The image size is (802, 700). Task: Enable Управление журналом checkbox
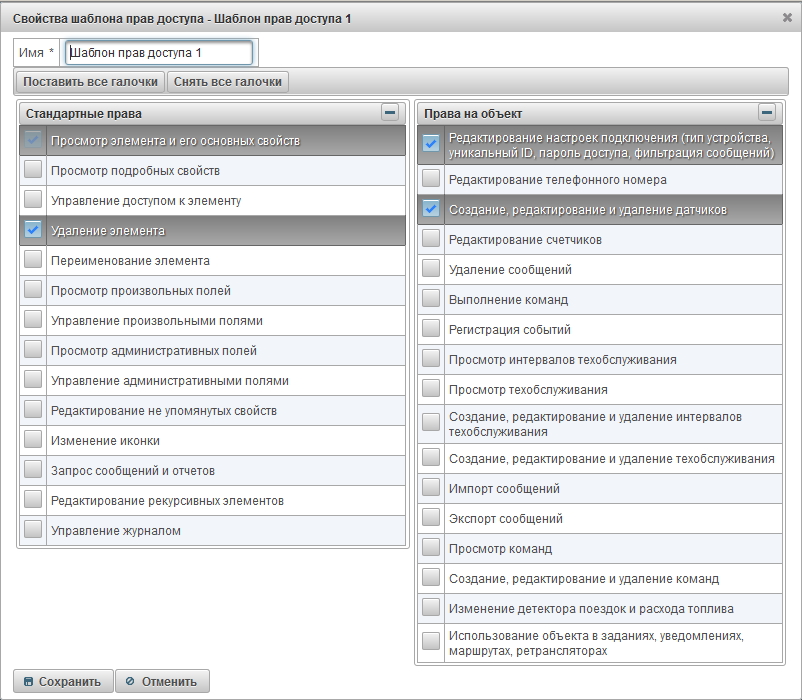click(33, 530)
